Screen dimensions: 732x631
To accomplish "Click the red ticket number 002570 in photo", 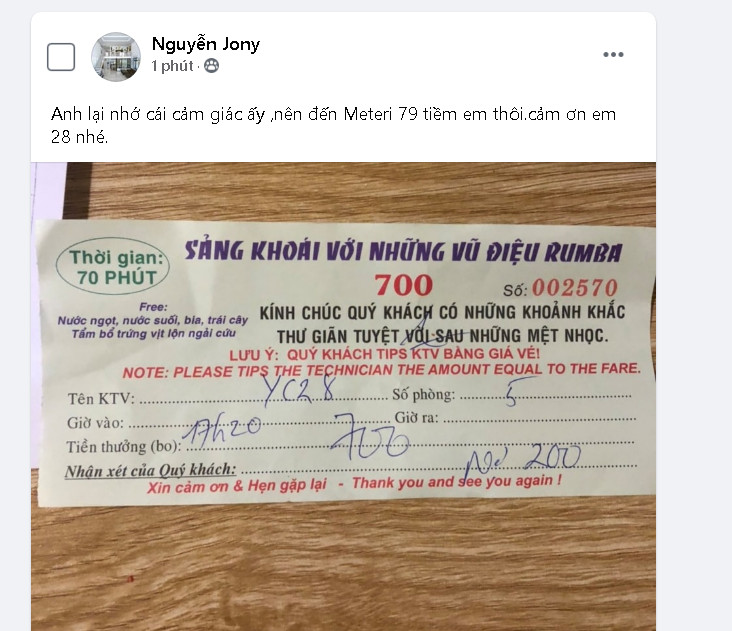I will [x=575, y=287].
